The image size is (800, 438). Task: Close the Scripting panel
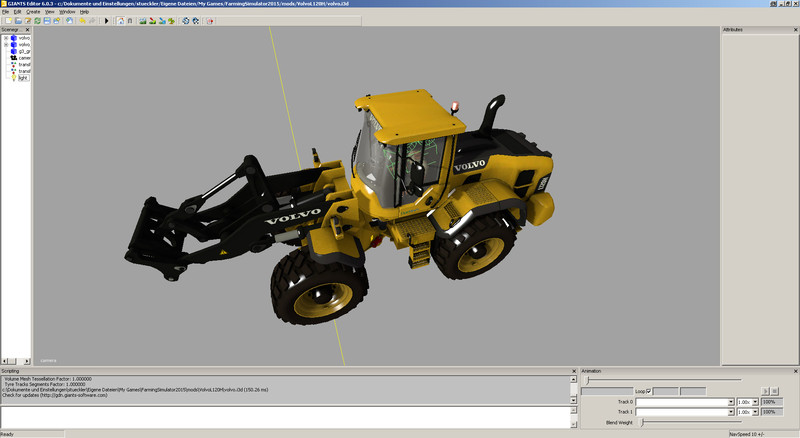[574, 371]
